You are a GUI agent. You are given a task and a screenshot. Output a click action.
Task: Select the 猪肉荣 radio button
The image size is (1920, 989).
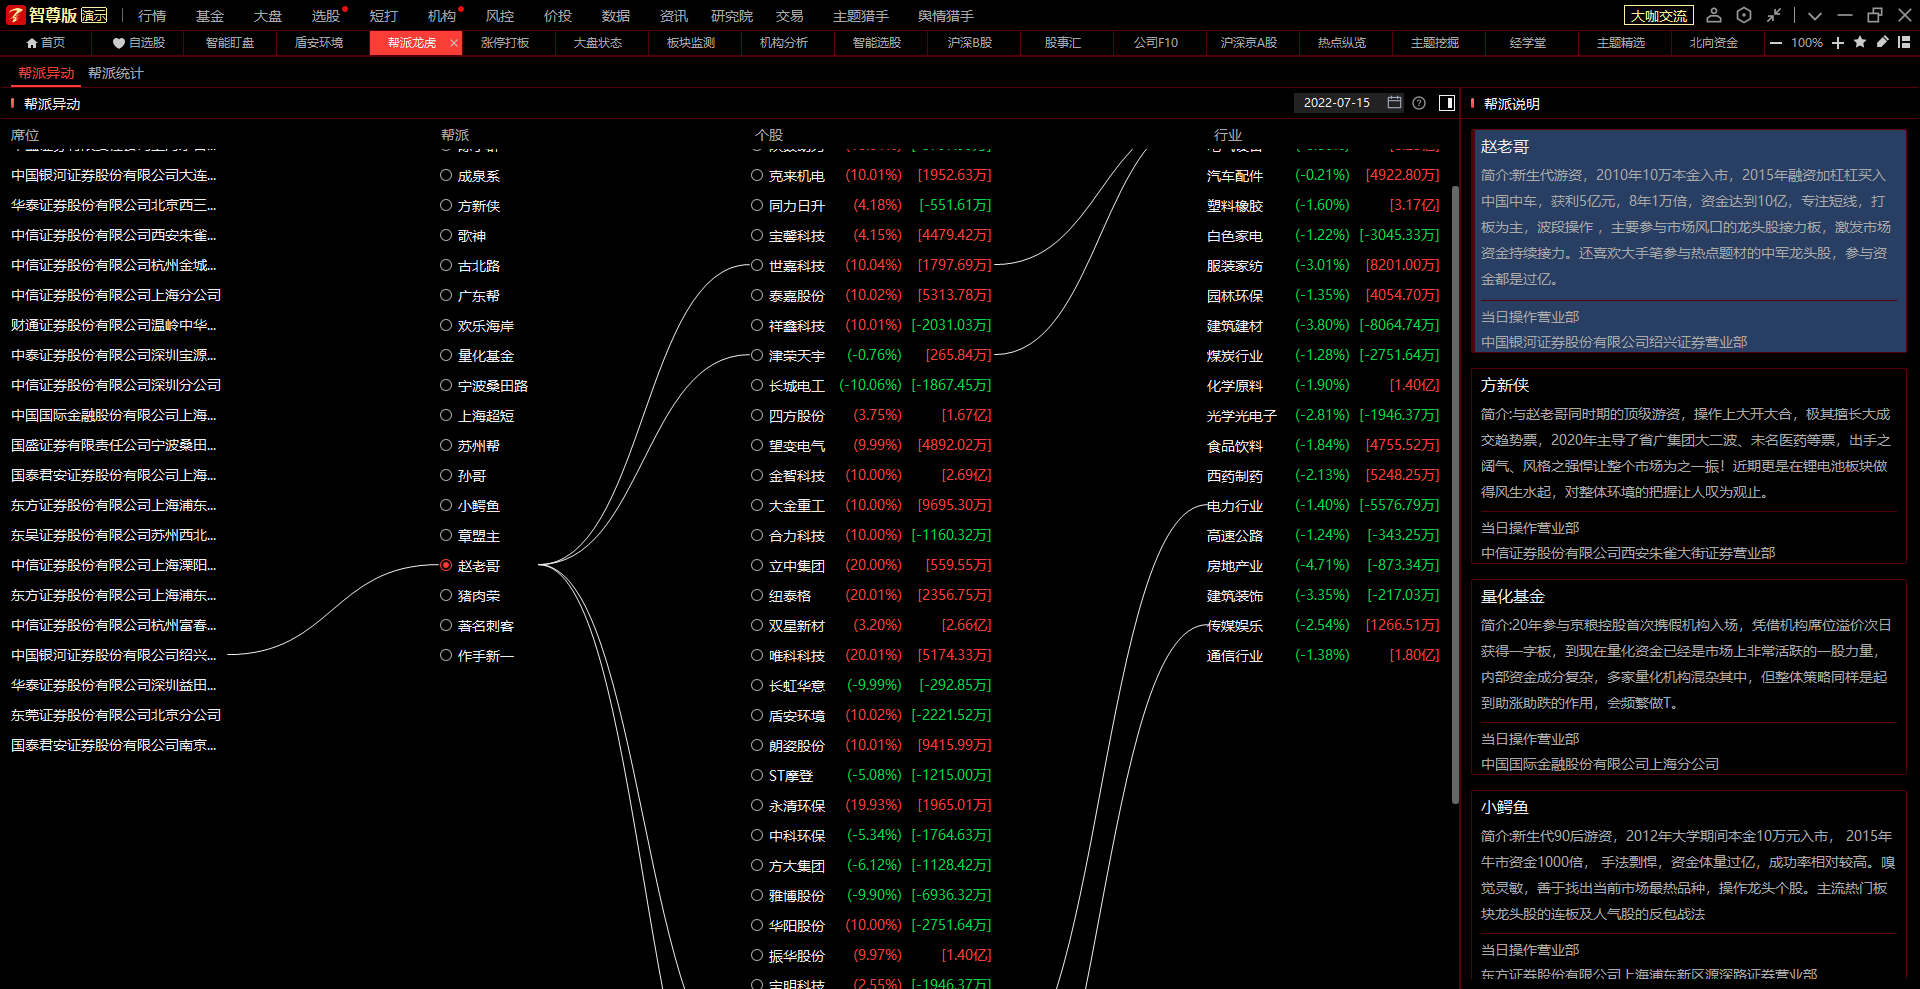(x=446, y=595)
